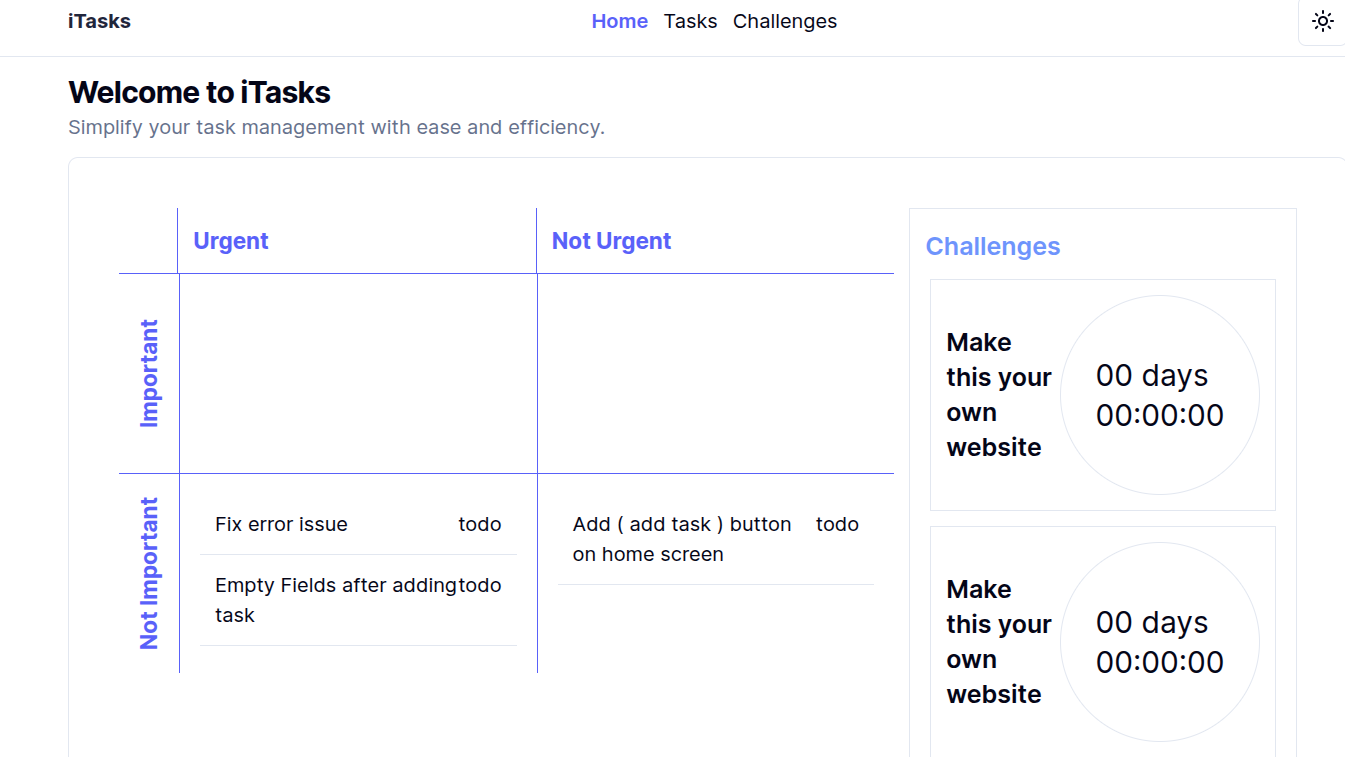Open the first "Make this your own website" challenge

998,395
